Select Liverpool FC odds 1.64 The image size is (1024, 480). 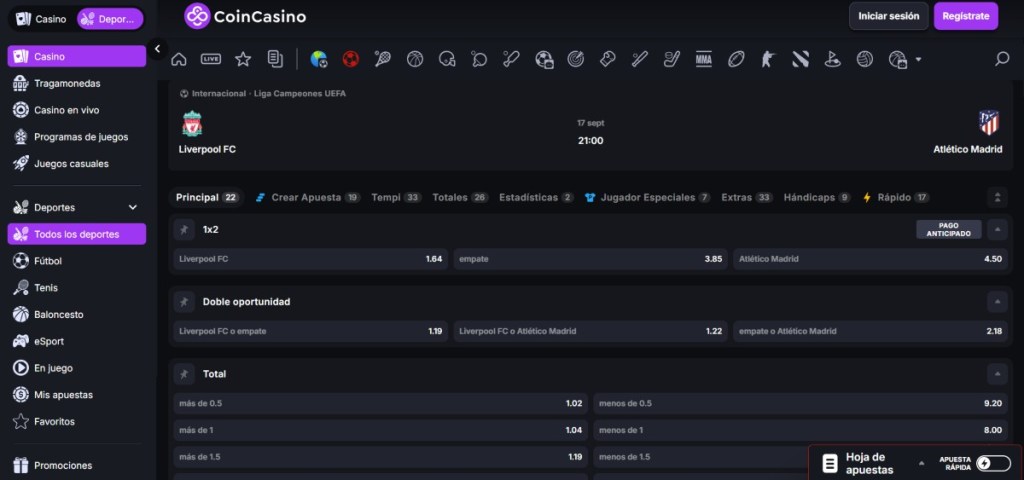(x=309, y=259)
